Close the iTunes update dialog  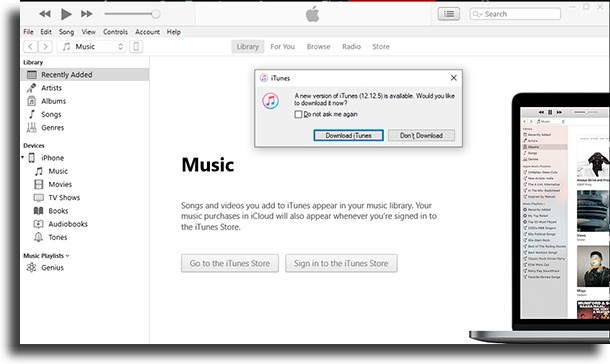pos(454,78)
